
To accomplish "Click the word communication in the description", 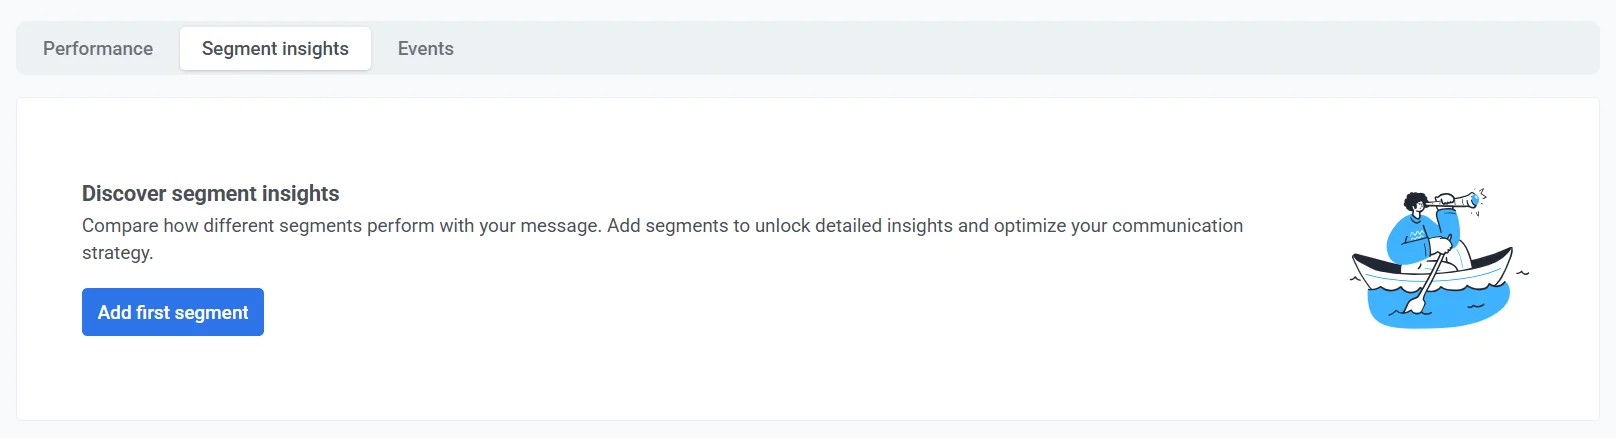I will click(x=1177, y=226).
